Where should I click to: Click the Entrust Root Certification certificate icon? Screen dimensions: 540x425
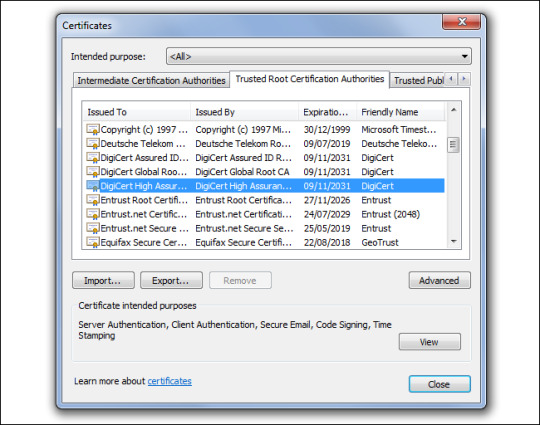(x=93, y=200)
